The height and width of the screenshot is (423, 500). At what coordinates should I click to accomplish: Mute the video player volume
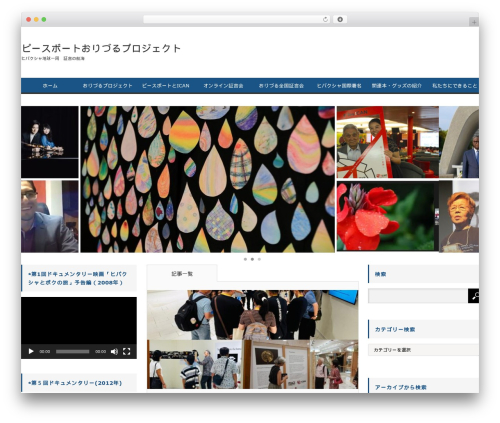pyautogui.click(x=114, y=351)
